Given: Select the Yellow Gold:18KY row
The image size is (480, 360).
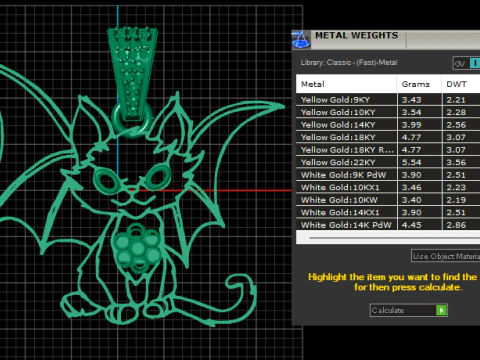Looking at the screenshot, I should tap(388, 137).
